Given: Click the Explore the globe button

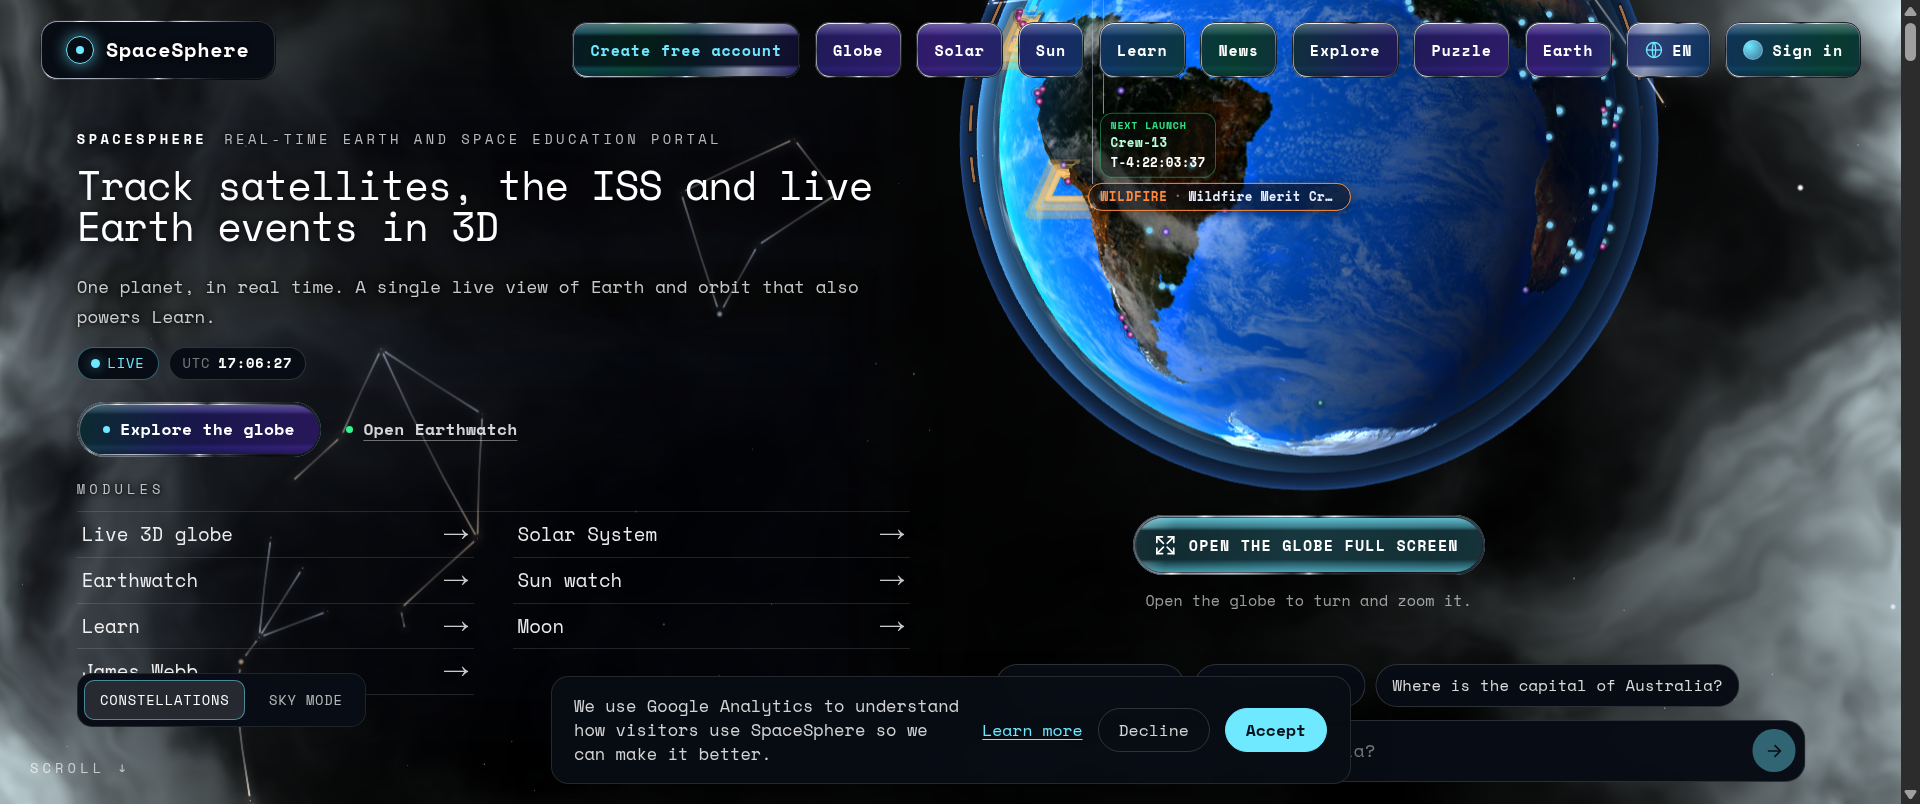Looking at the screenshot, I should click(x=199, y=429).
